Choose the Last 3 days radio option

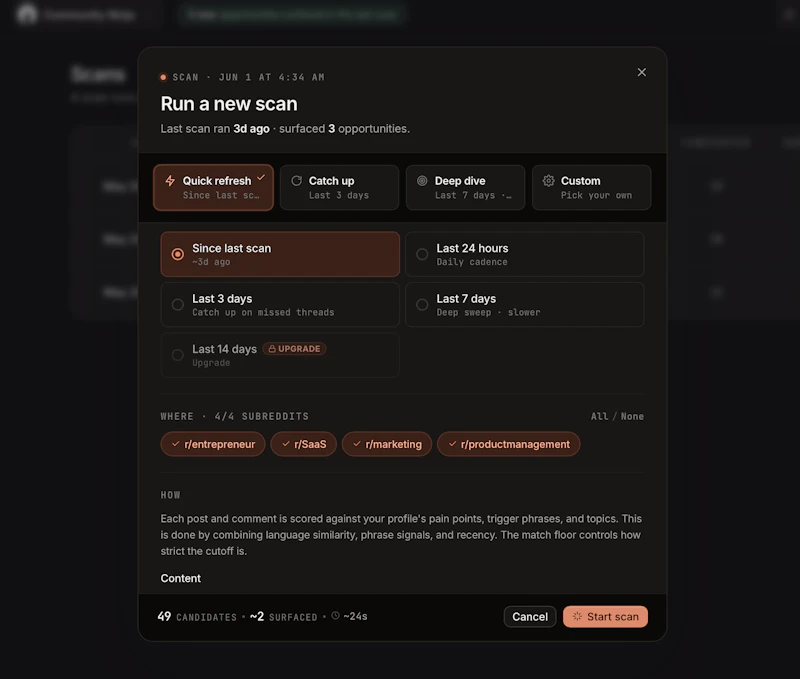[280, 305]
